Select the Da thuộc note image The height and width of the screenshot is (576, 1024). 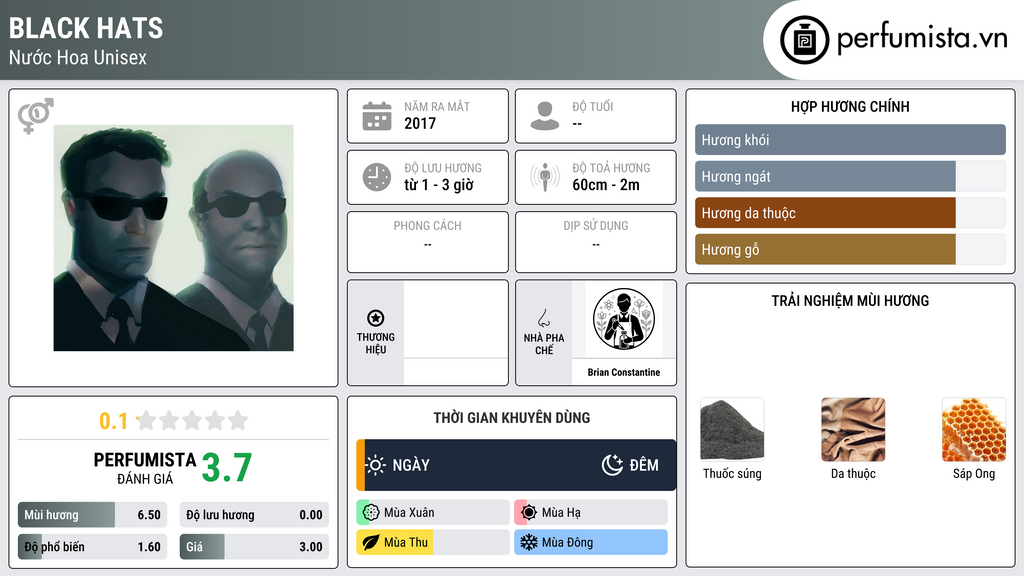[853, 429]
